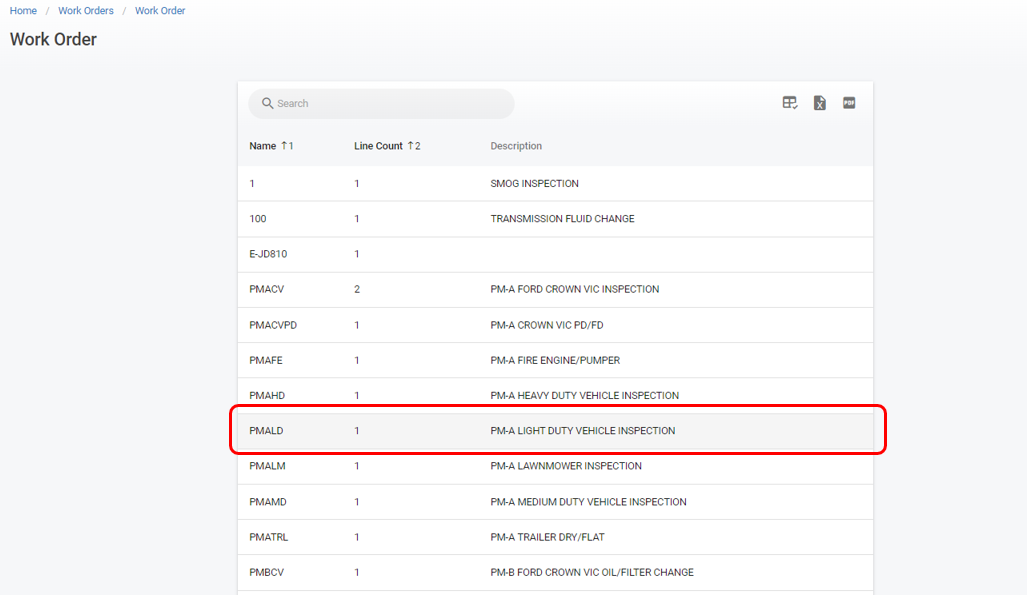Open work order 100 for transmission fluid change
The image size is (1027, 597).
256,218
